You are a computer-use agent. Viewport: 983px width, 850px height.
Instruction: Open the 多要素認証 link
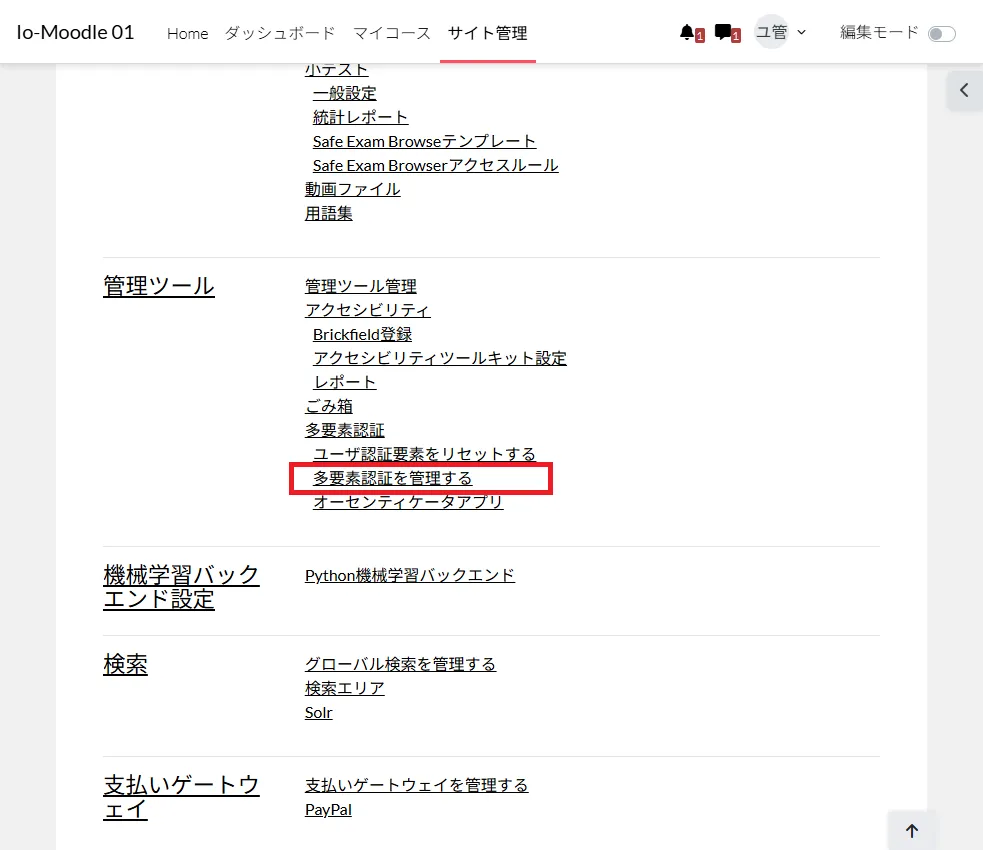[345, 430]
